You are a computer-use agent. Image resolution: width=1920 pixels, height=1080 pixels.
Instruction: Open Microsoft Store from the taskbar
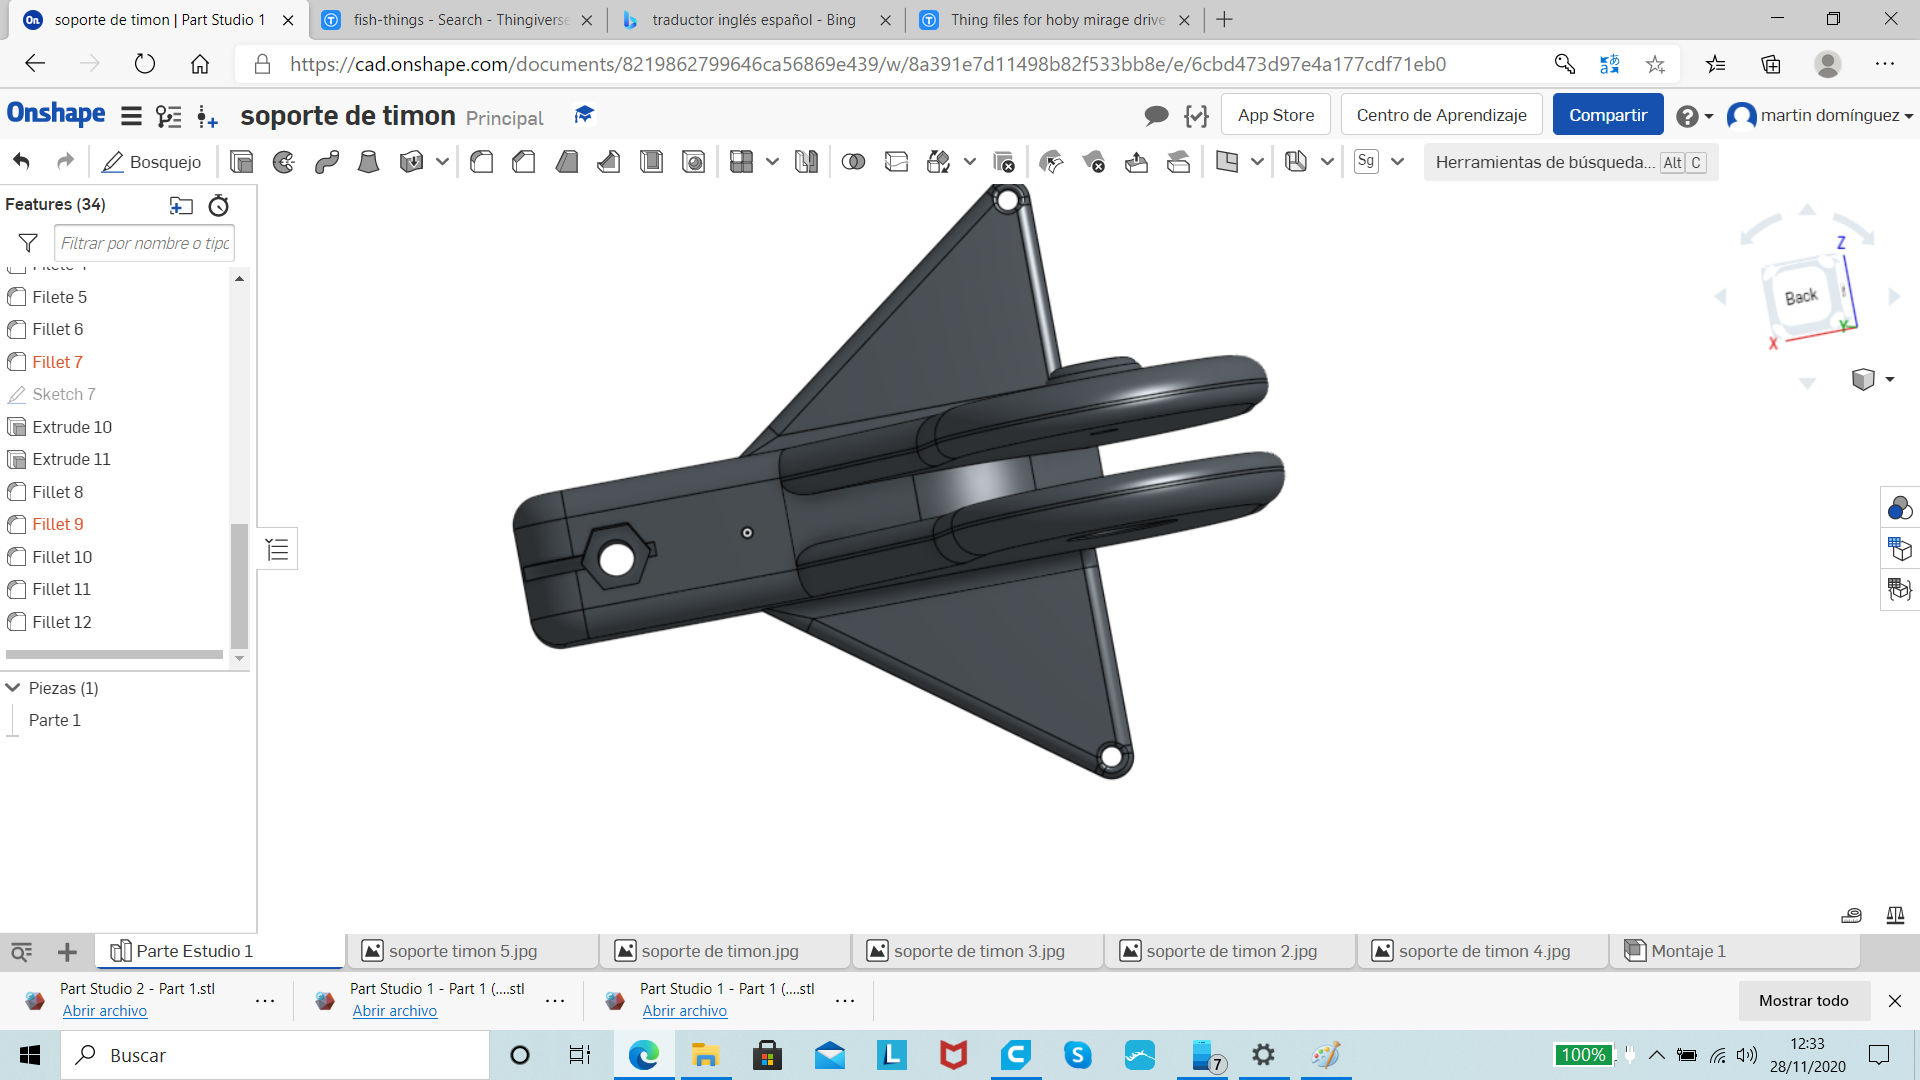click(767, 1055)
